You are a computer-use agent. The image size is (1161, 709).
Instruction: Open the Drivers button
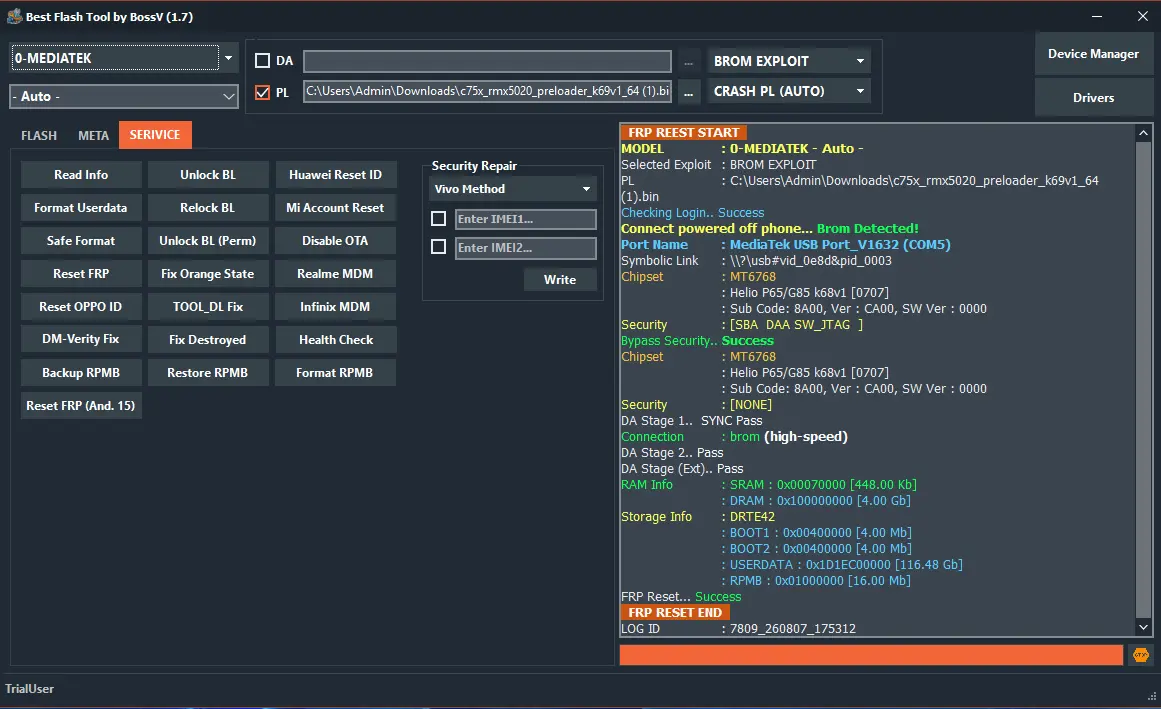(x=1093, y=97)
